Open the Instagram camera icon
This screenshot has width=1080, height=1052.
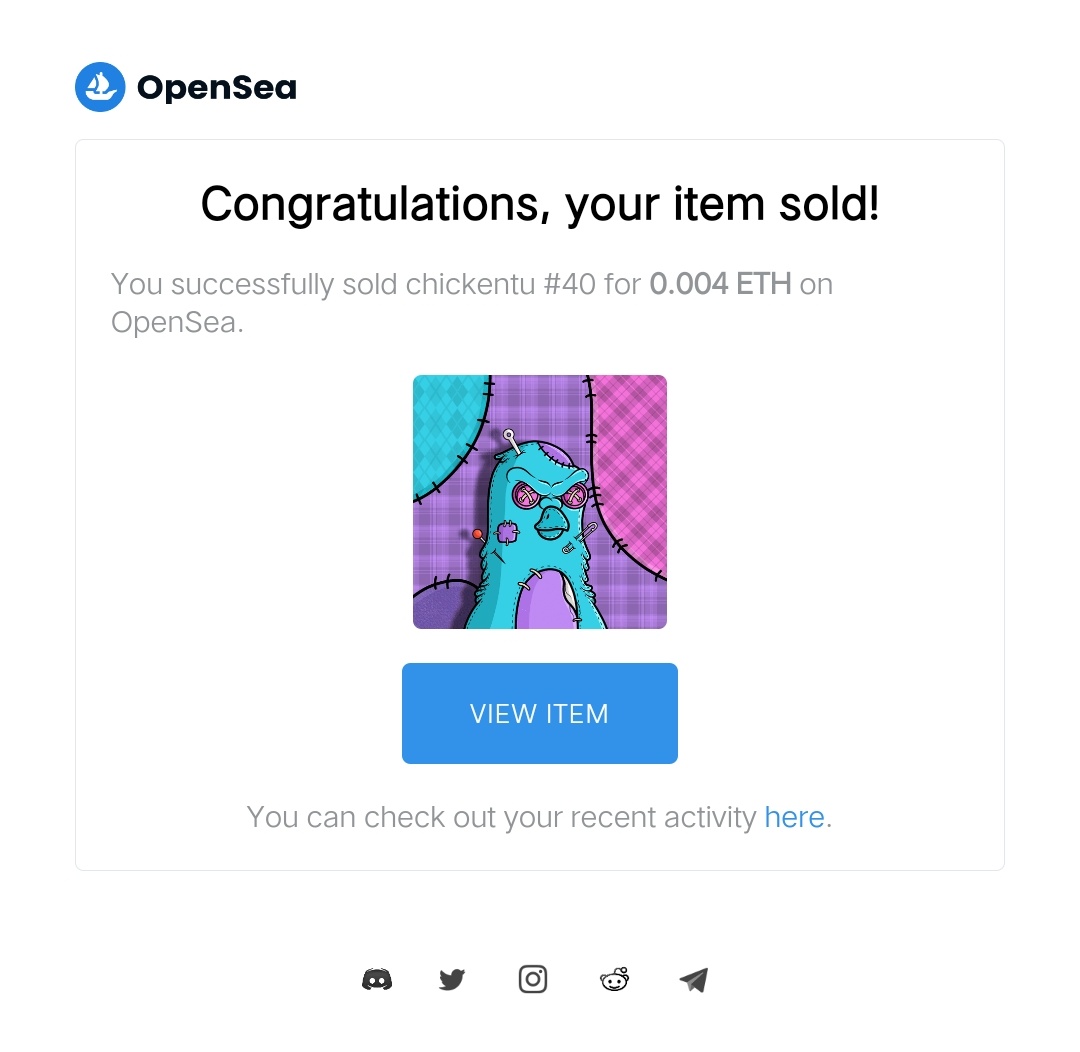532,979
